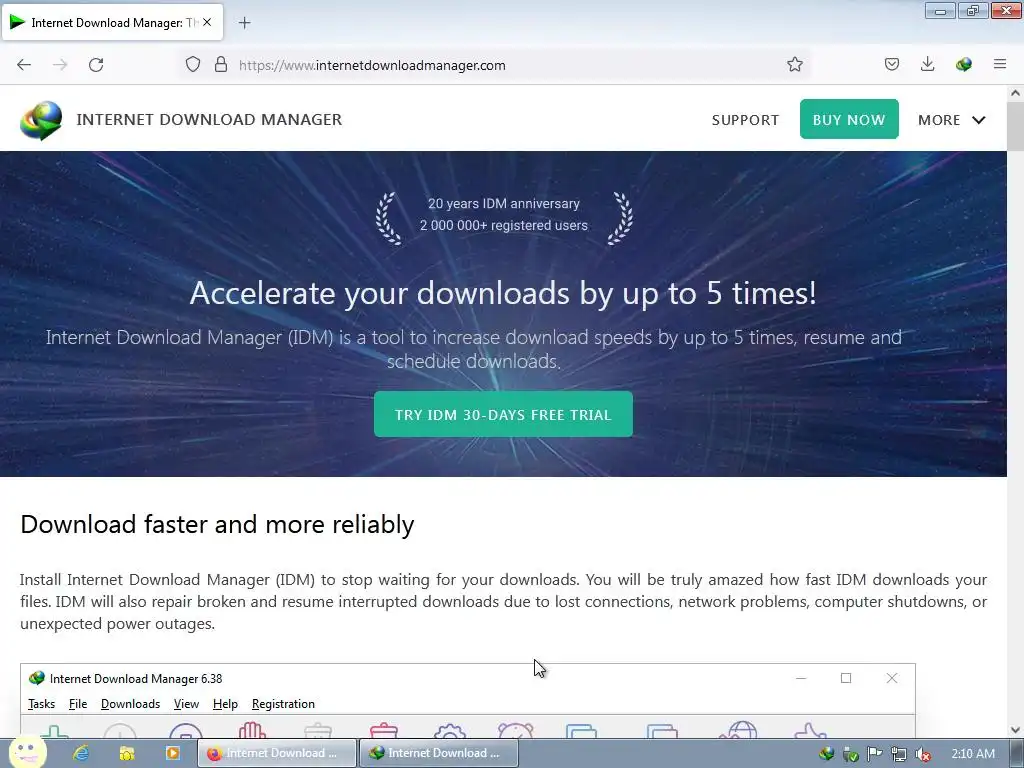Show site security info via padlock

coord(221,65)
